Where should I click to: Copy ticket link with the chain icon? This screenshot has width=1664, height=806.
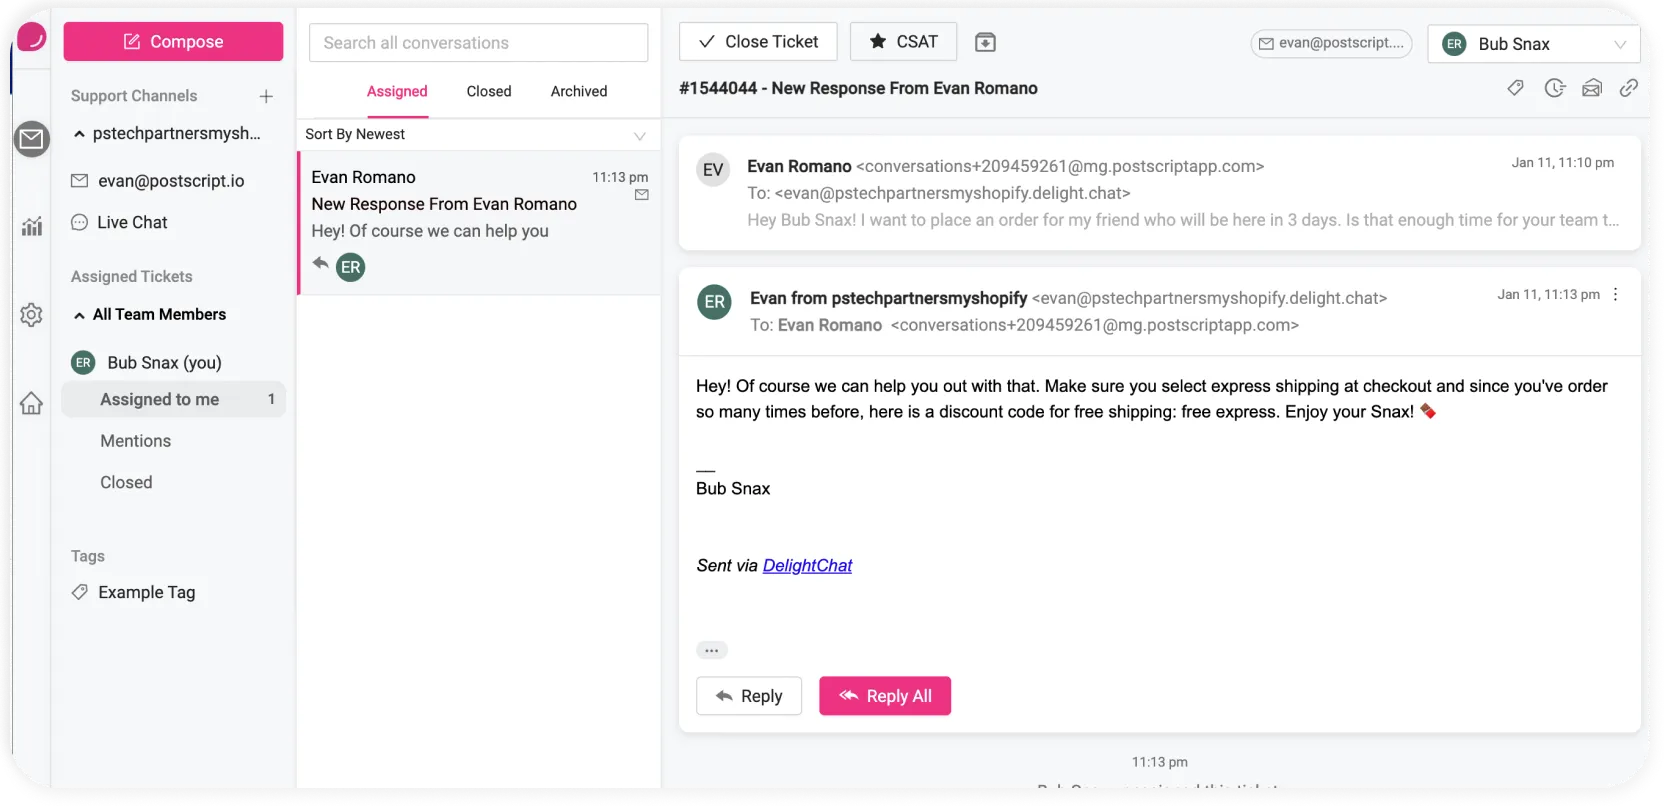pyautogui.click(x=1629, y=88)
